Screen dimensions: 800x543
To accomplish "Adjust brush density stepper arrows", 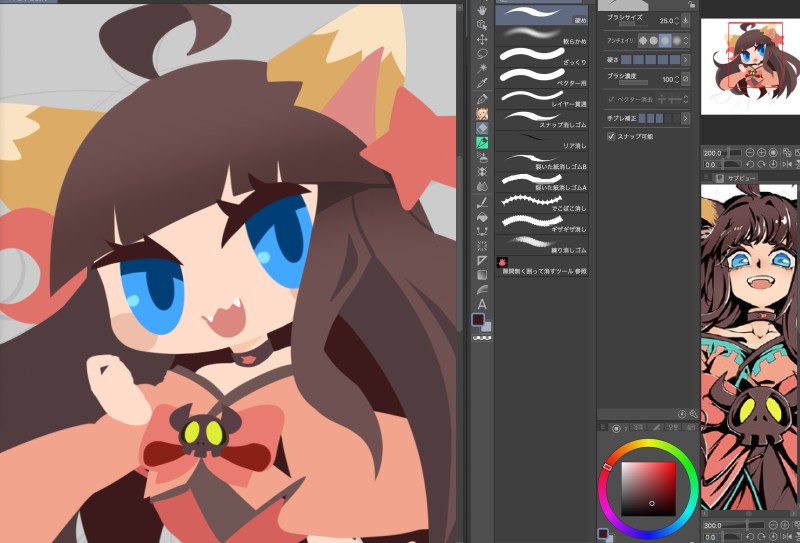I will click(677, 79).
